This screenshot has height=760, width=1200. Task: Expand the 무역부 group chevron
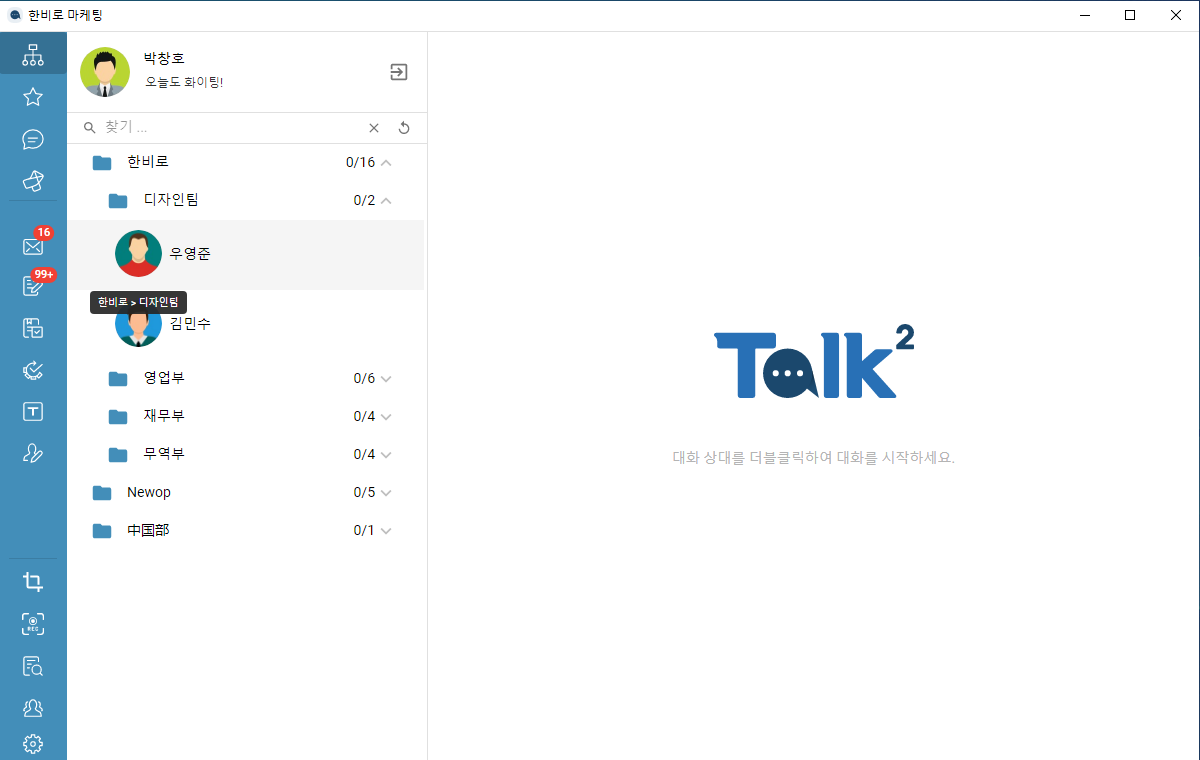click(387, 455)
